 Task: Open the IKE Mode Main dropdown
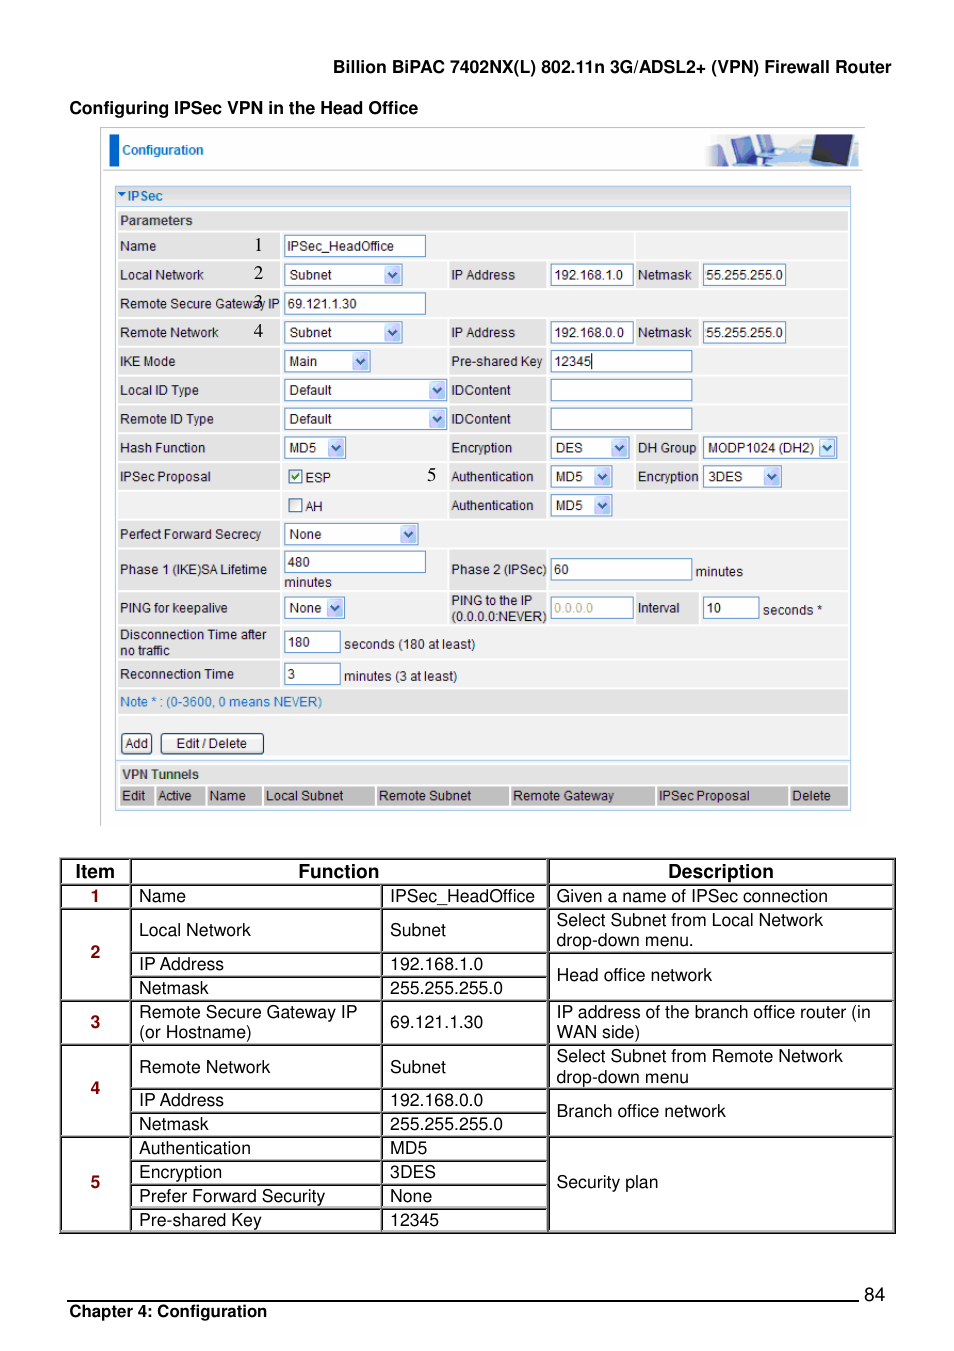(x=328, y=362)
